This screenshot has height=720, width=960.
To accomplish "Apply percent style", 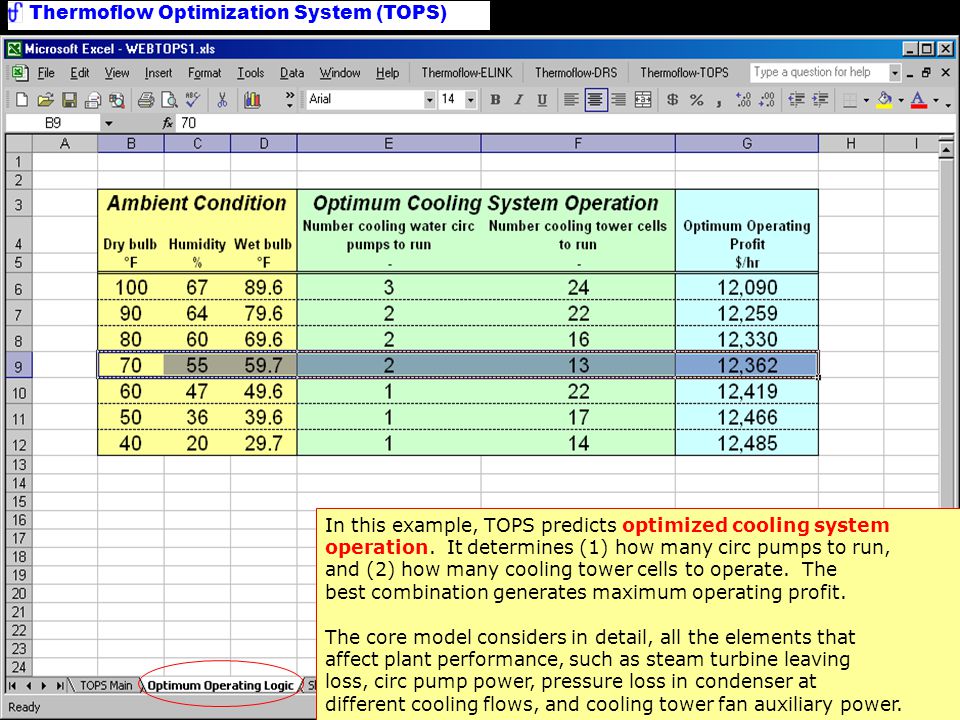I will tap(696, 100).
